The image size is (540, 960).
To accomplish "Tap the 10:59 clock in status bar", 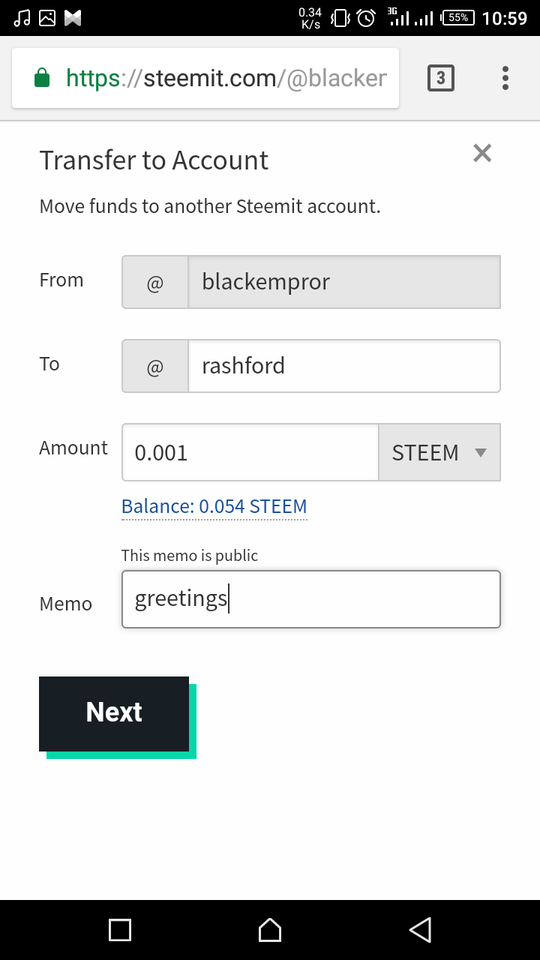I will (504, 18).
